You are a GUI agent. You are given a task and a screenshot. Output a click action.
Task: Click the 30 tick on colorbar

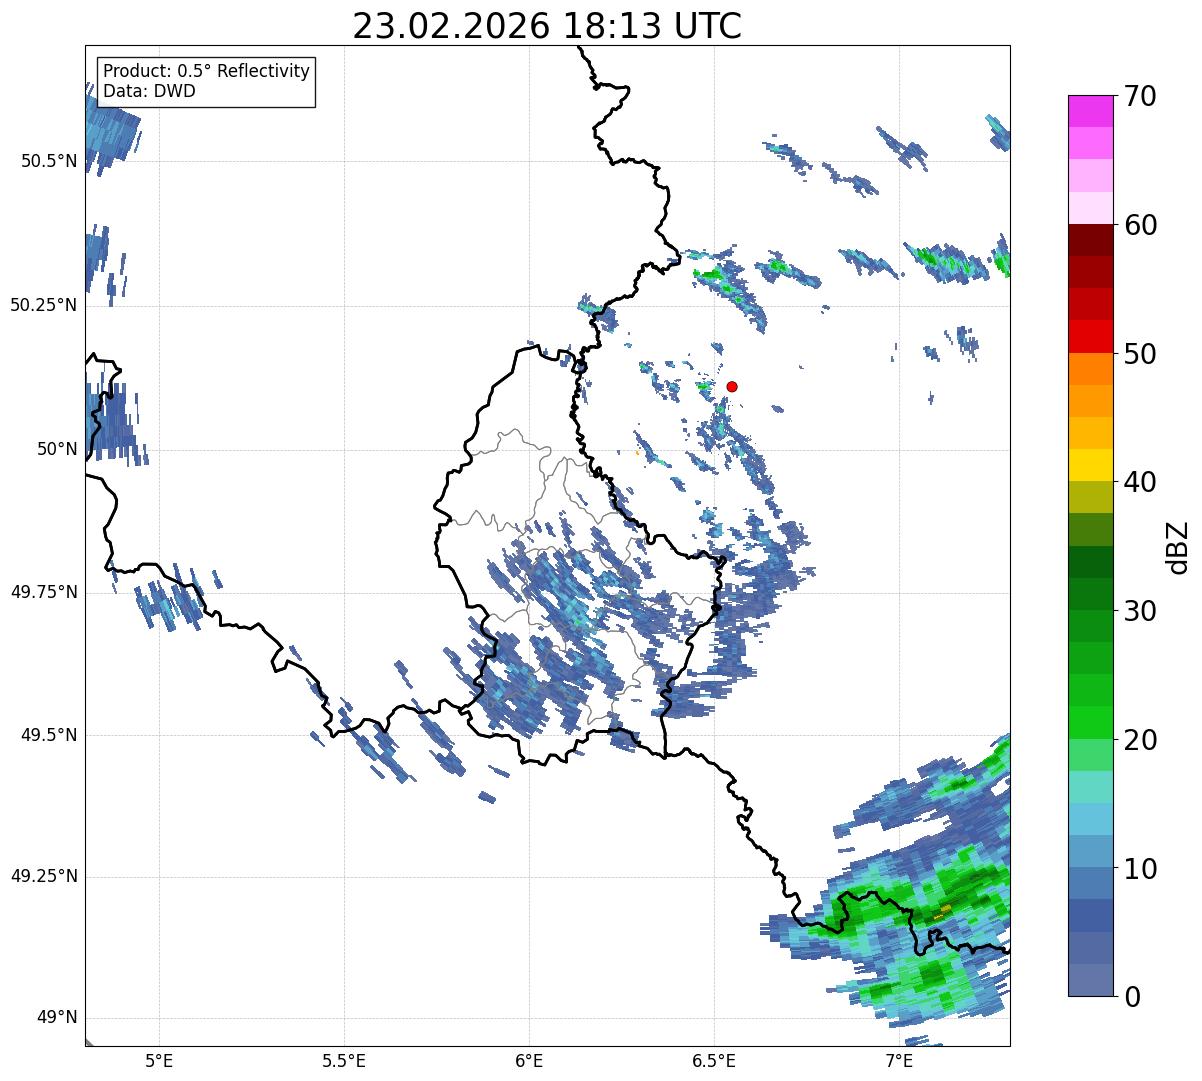[1140, 611]
